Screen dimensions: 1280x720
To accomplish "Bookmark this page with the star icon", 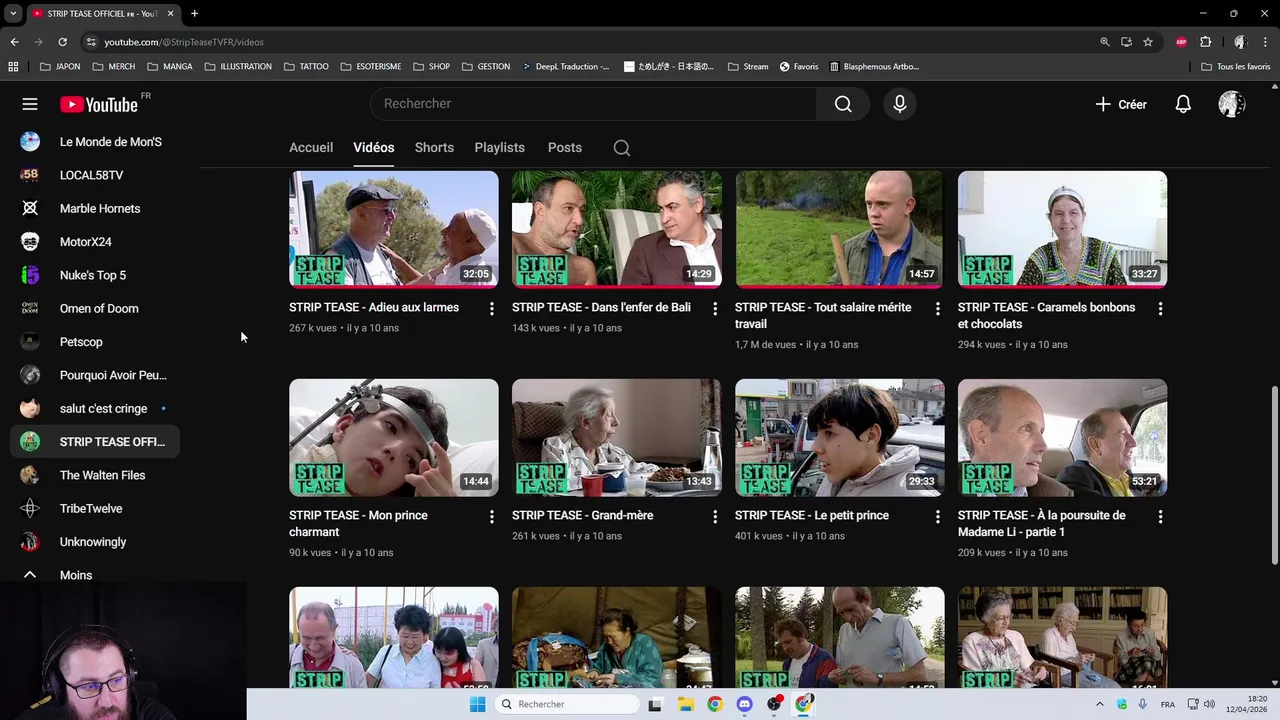I will [1148, 42].
